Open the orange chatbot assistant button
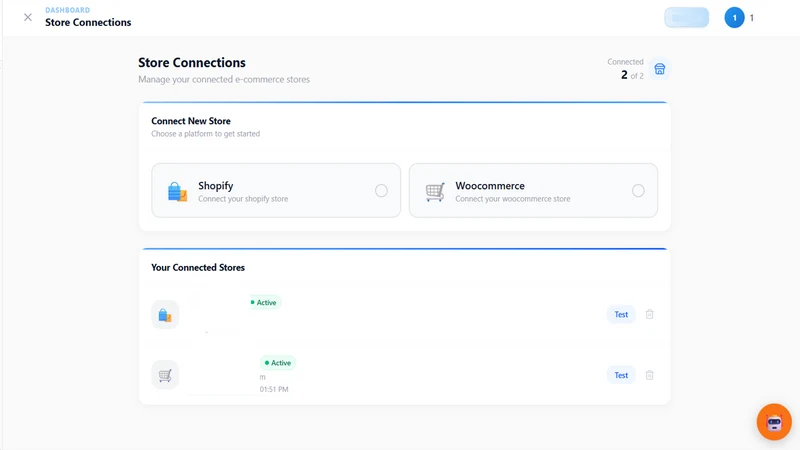Viewport: 800px width, 450px height. click(774, 422)
